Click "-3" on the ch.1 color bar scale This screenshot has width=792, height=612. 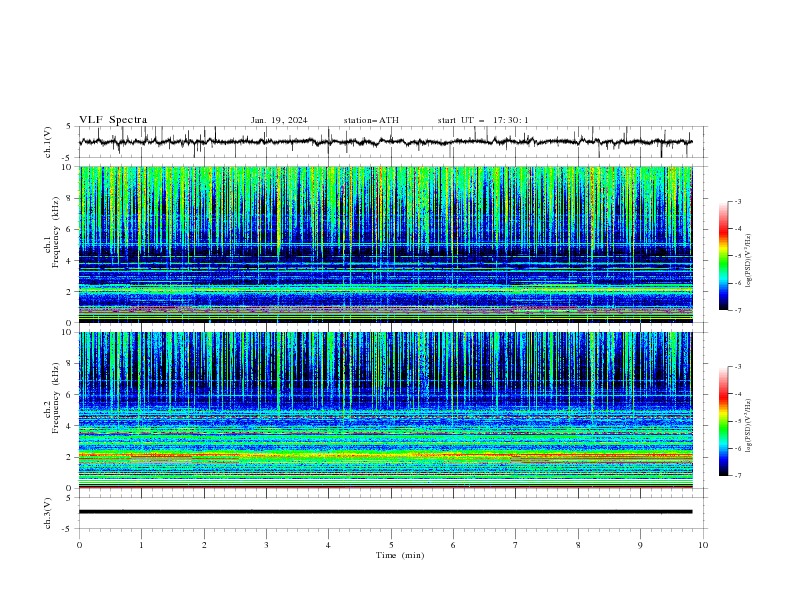(x=738, y=201)
